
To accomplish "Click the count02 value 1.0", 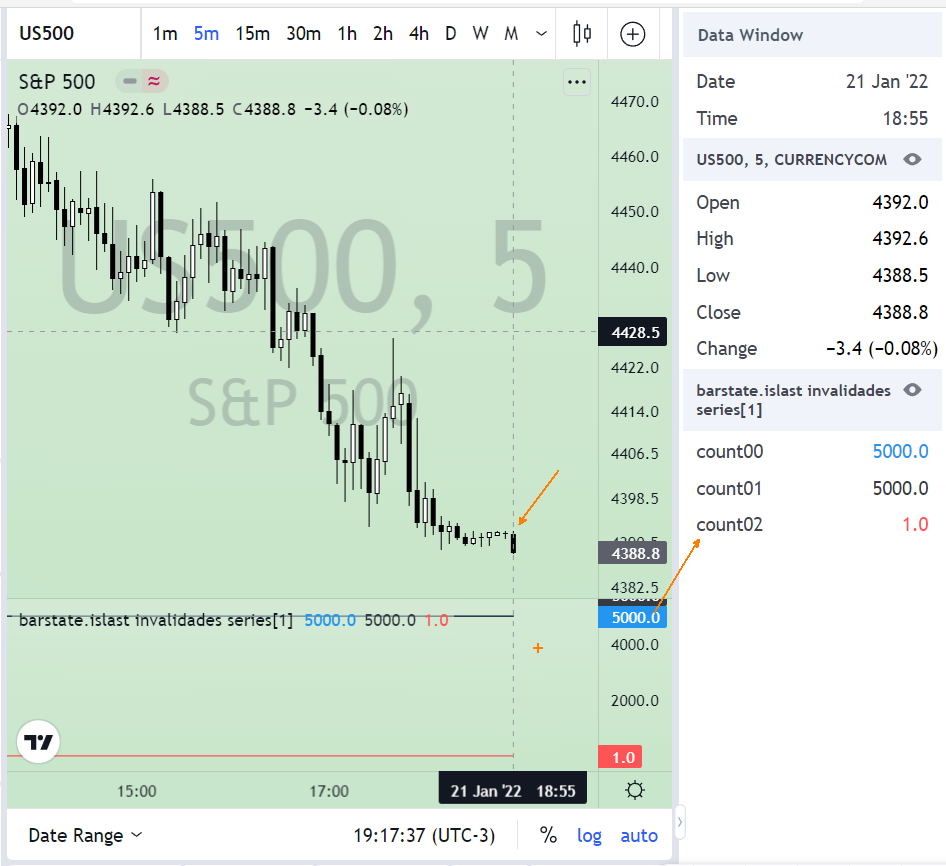I will pos(915,524).
